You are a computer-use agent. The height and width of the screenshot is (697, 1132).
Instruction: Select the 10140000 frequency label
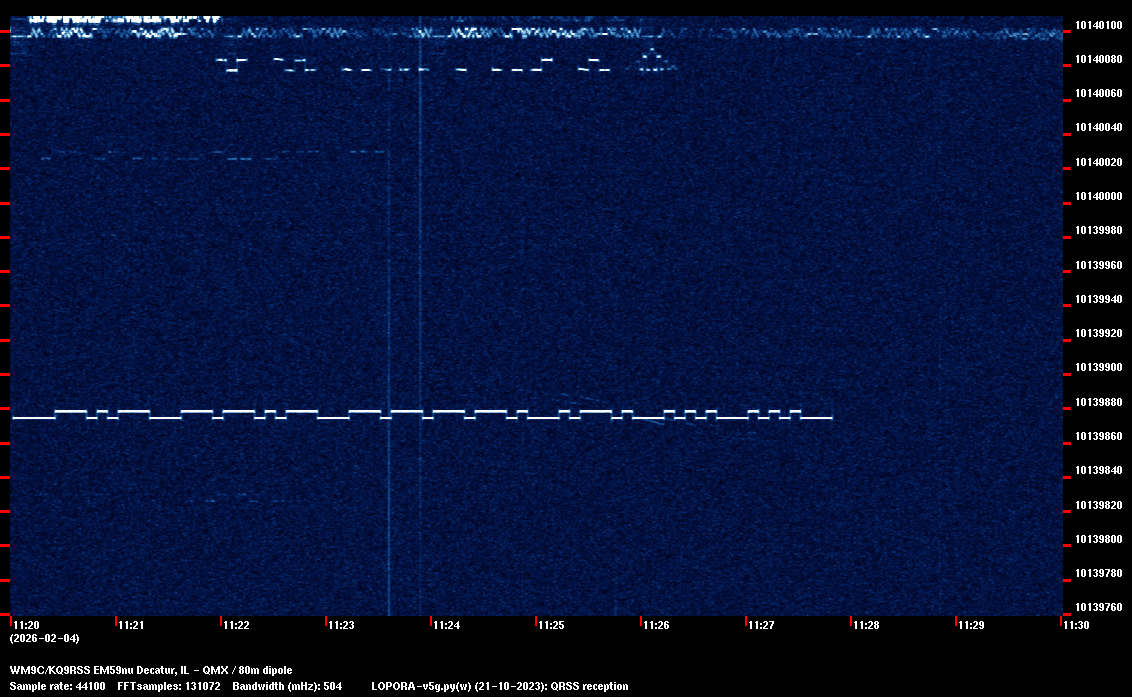click(x=1098, y=196)
